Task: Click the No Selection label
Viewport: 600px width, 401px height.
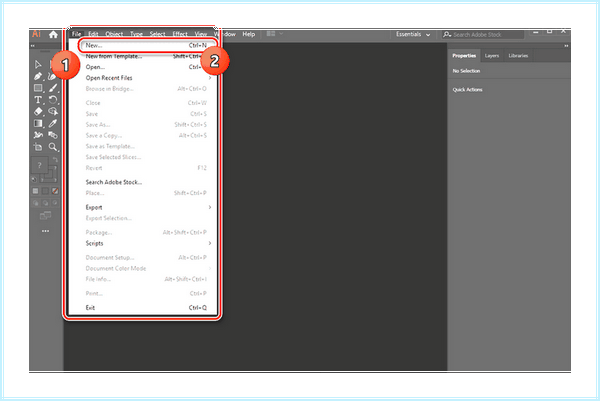Action: 466,71
